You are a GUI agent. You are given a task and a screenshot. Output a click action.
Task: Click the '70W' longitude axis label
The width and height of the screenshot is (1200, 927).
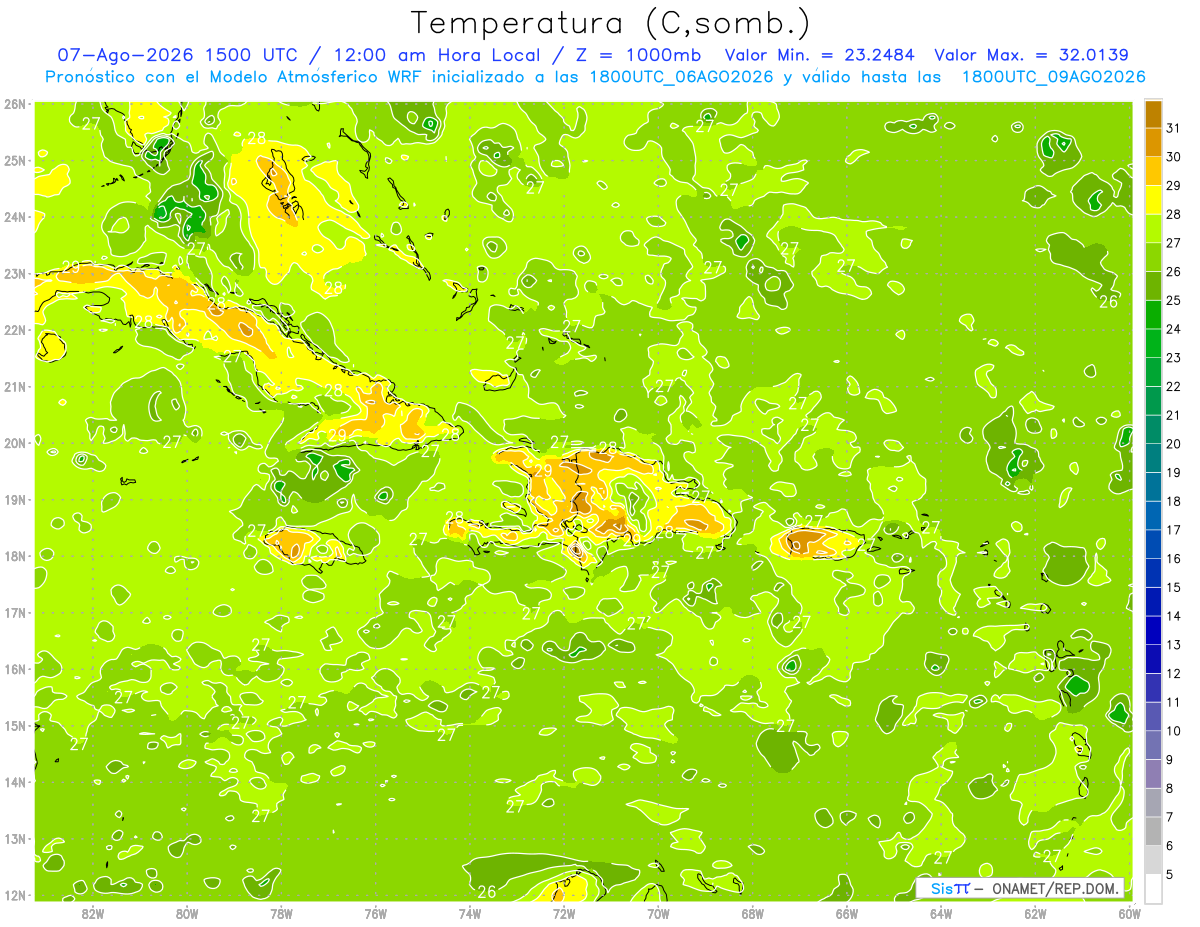pos(658,913)
